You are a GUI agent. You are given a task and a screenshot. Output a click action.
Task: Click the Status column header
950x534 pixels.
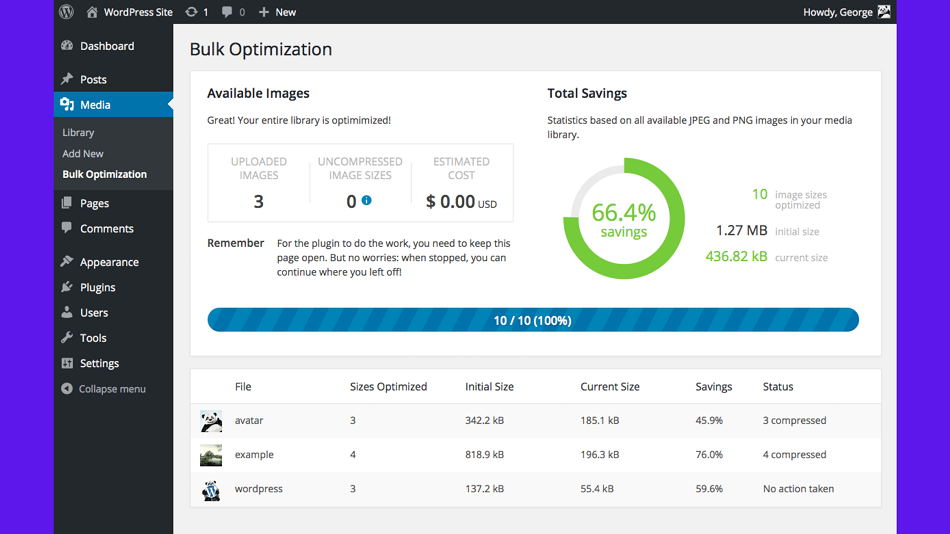[778, 387]
